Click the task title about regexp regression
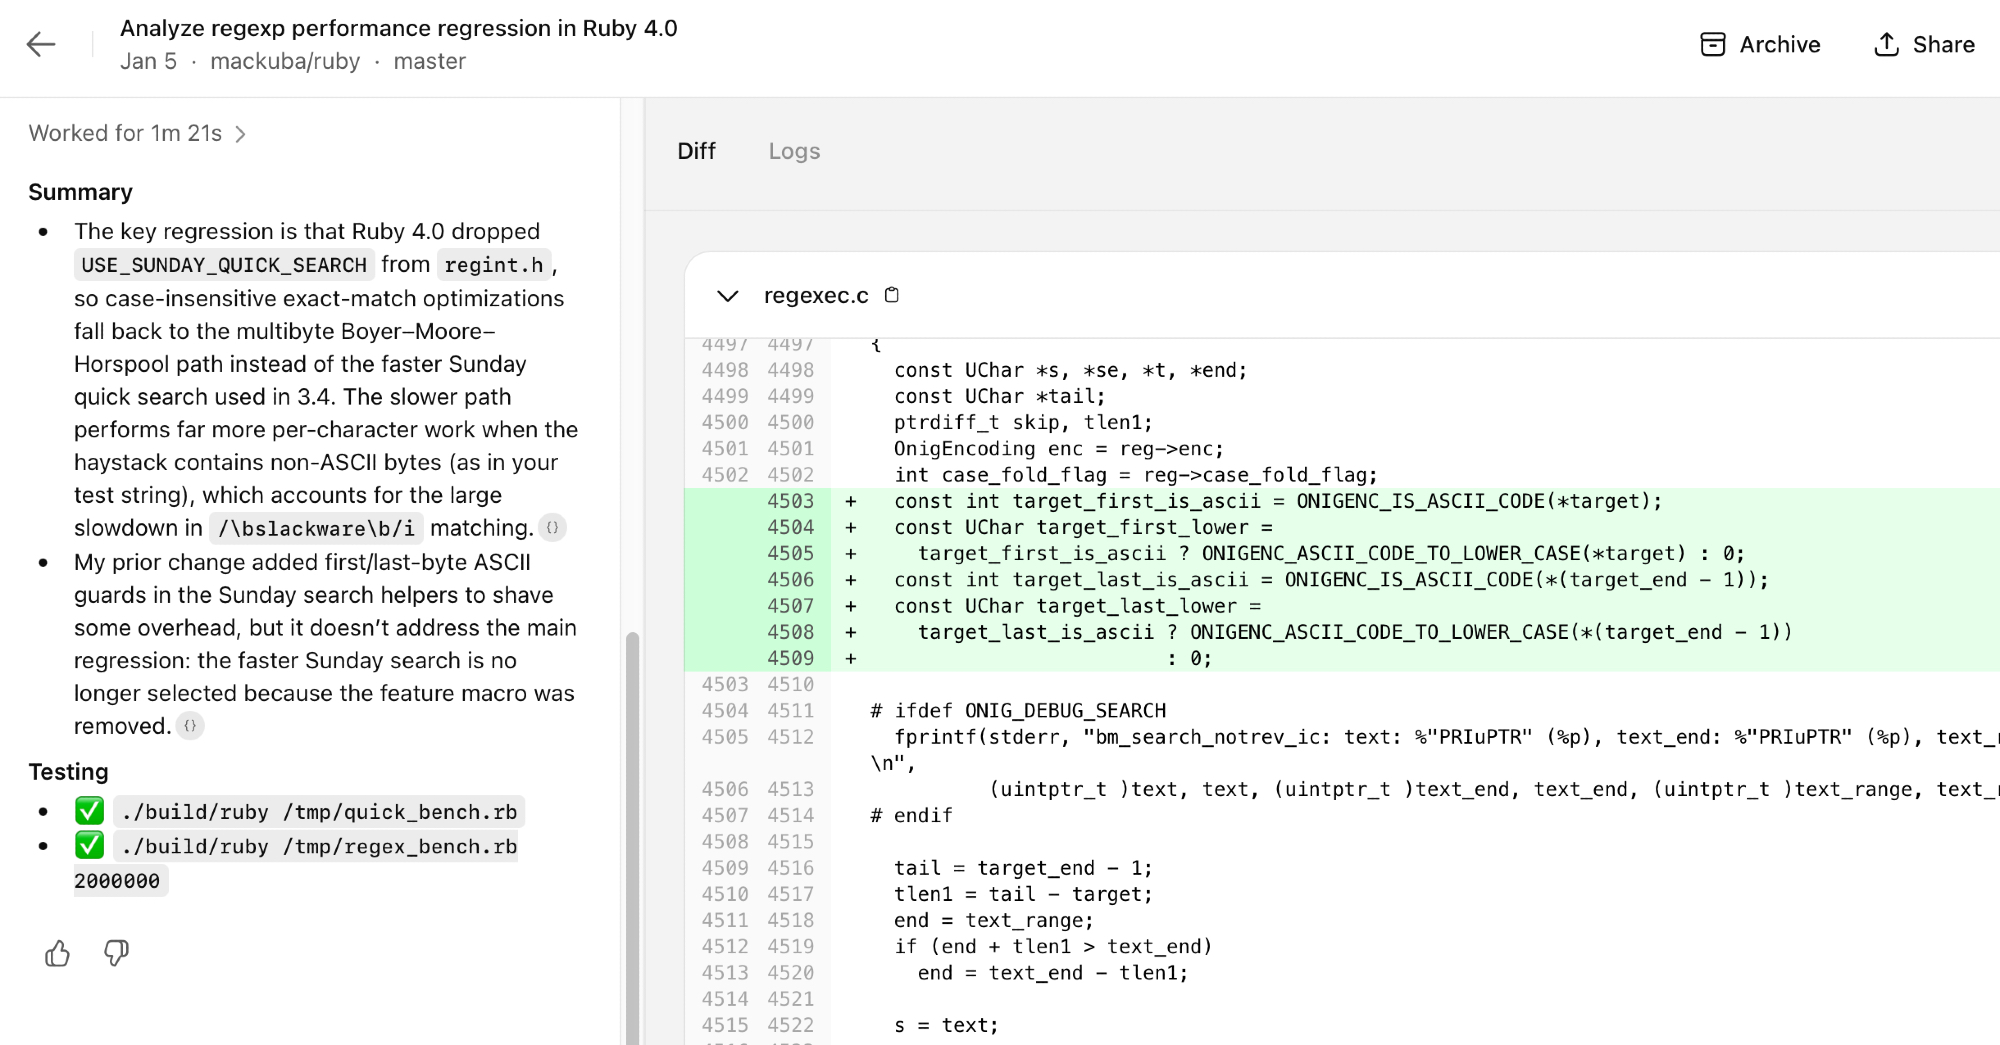 (398, 28)
